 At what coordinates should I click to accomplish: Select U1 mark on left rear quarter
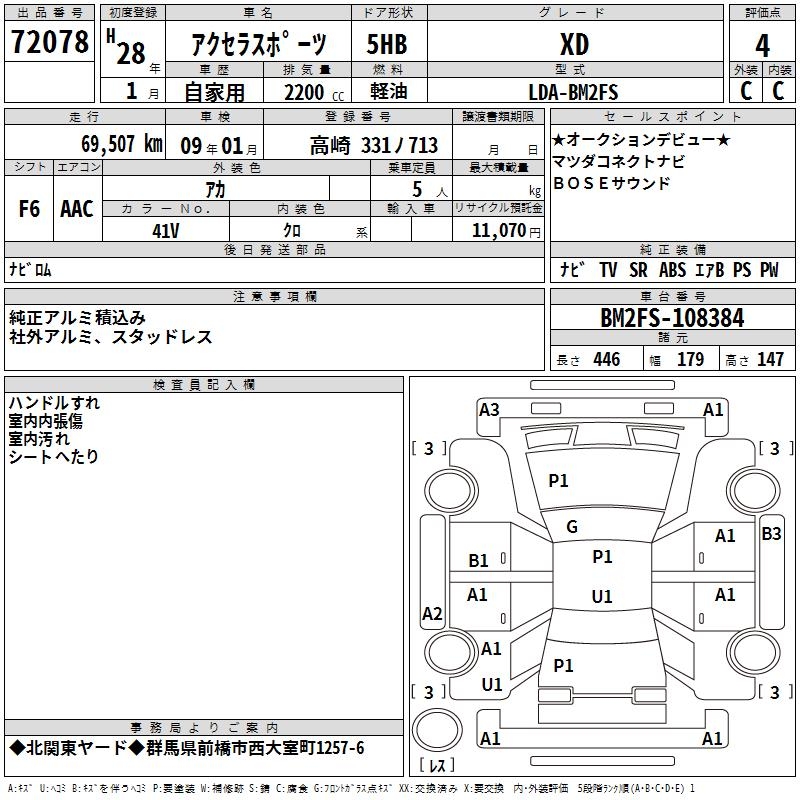pos(492,685)
